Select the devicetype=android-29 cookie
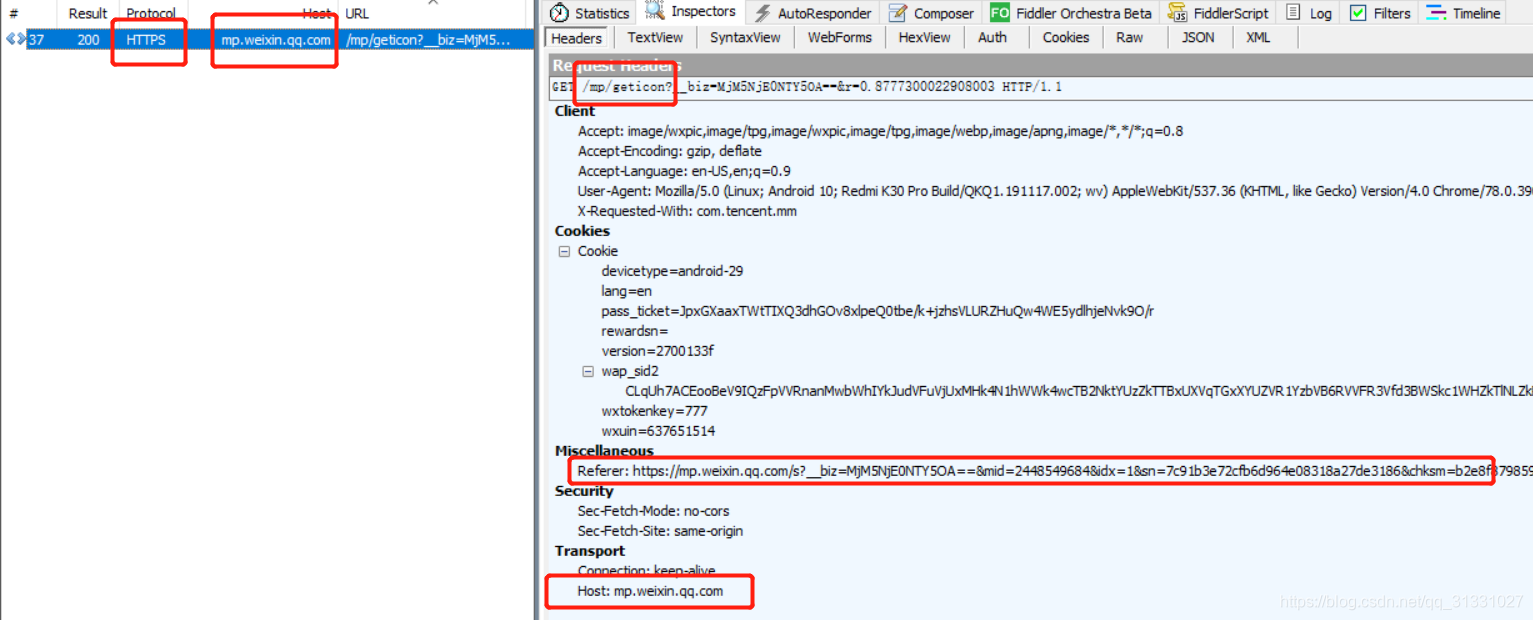The image size is (1533, 620). tap(672, 271)
